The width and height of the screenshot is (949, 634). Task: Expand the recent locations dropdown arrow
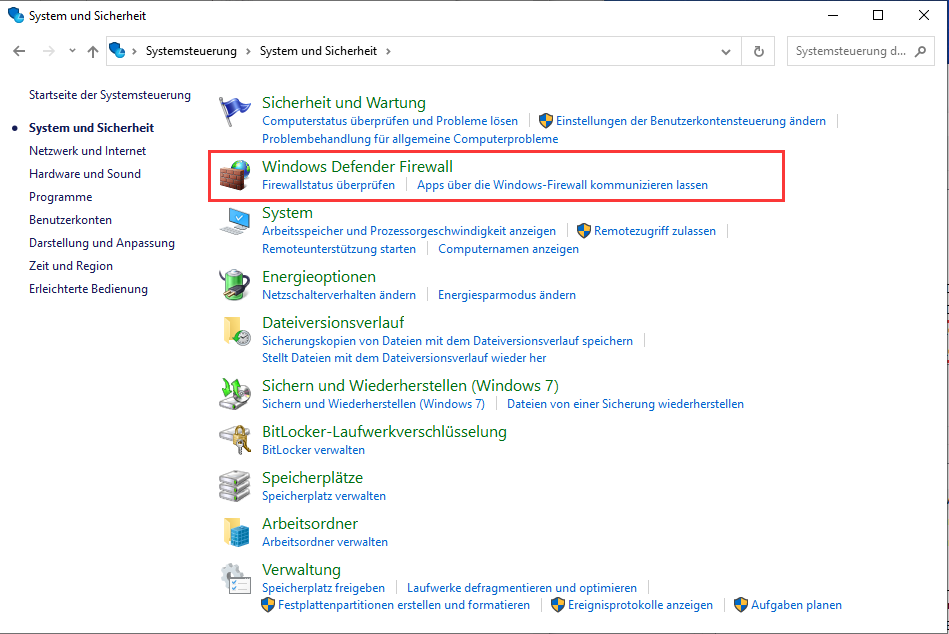(x=72, y=51)
